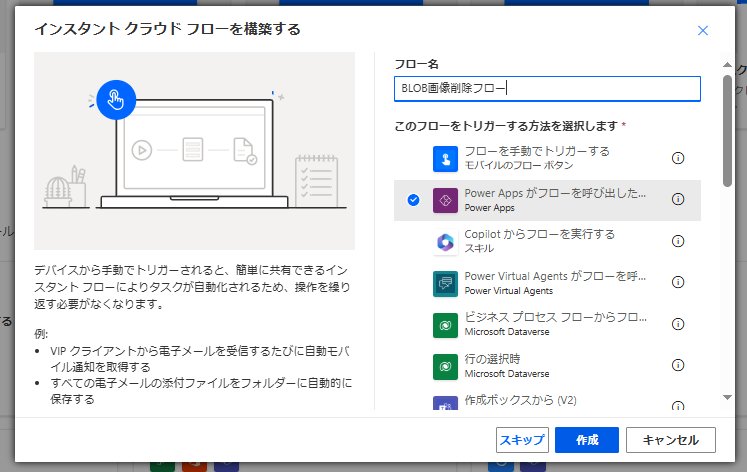This screenshot has width=747, height=472.
Task: Select 行の選択時 trigger option
Action: point(547,366)
